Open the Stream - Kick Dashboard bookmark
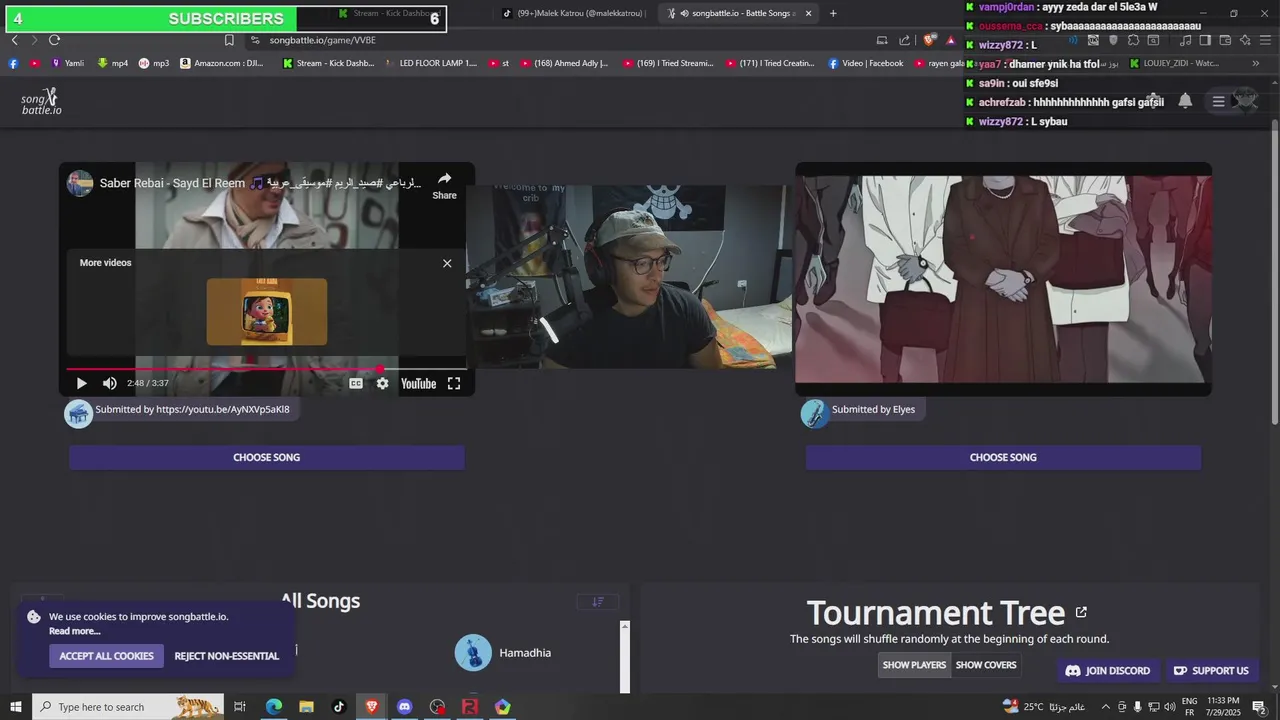The width and height of the screenshot is (1280, 720). click(328, 63)
